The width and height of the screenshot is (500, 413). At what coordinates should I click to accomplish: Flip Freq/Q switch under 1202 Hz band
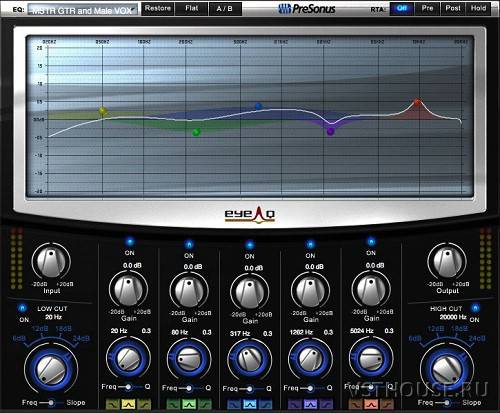[310, 388]
